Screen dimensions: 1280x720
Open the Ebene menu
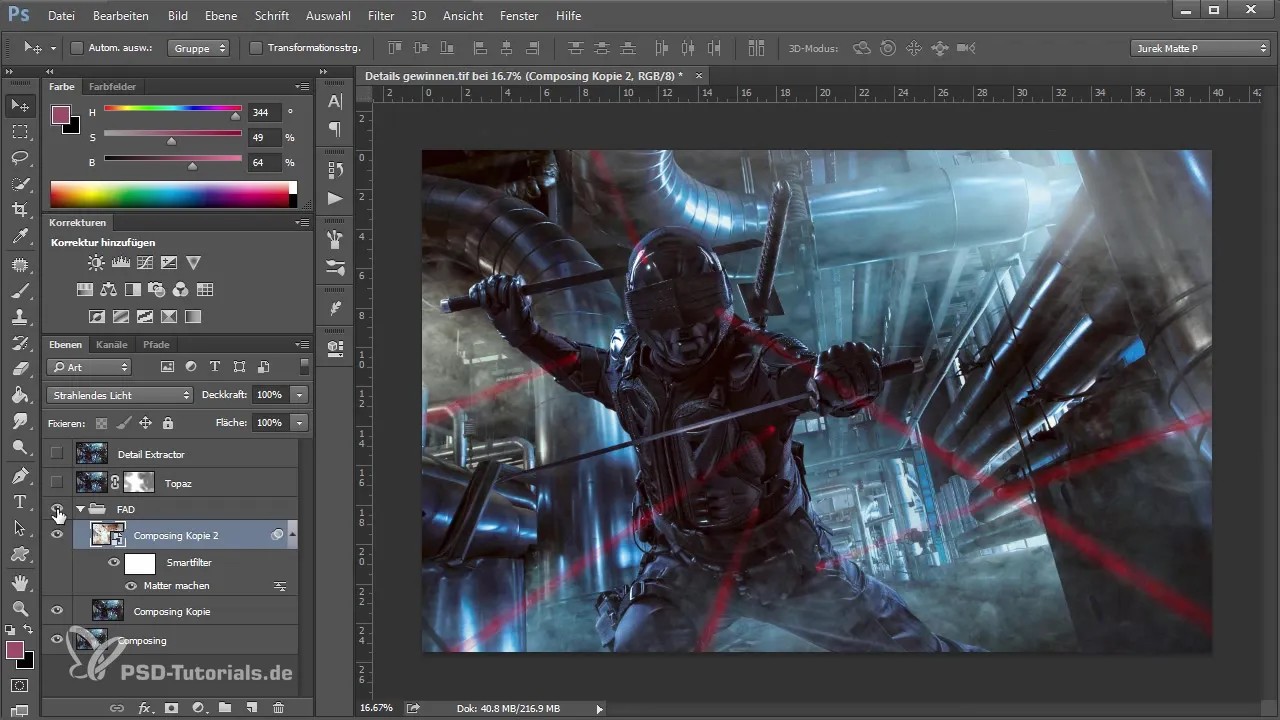pos(221,16)
